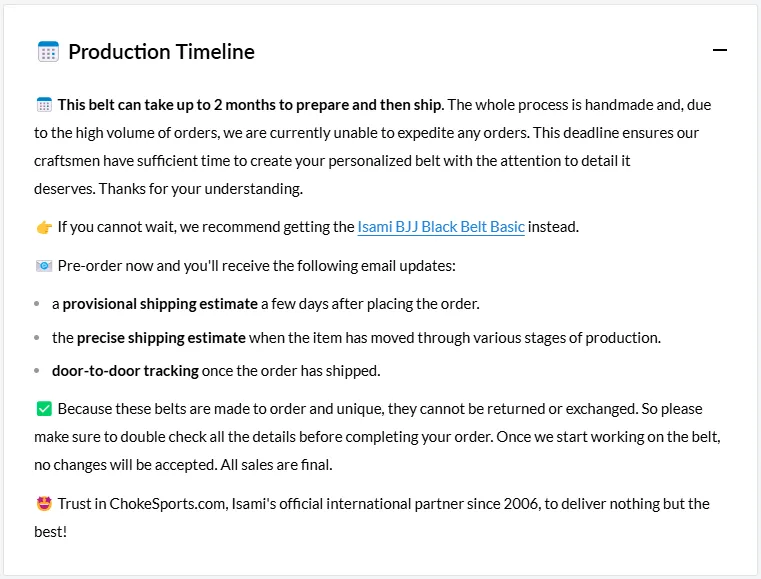Click the first bullet point marker
761x579 pixels.
[37, 304]
